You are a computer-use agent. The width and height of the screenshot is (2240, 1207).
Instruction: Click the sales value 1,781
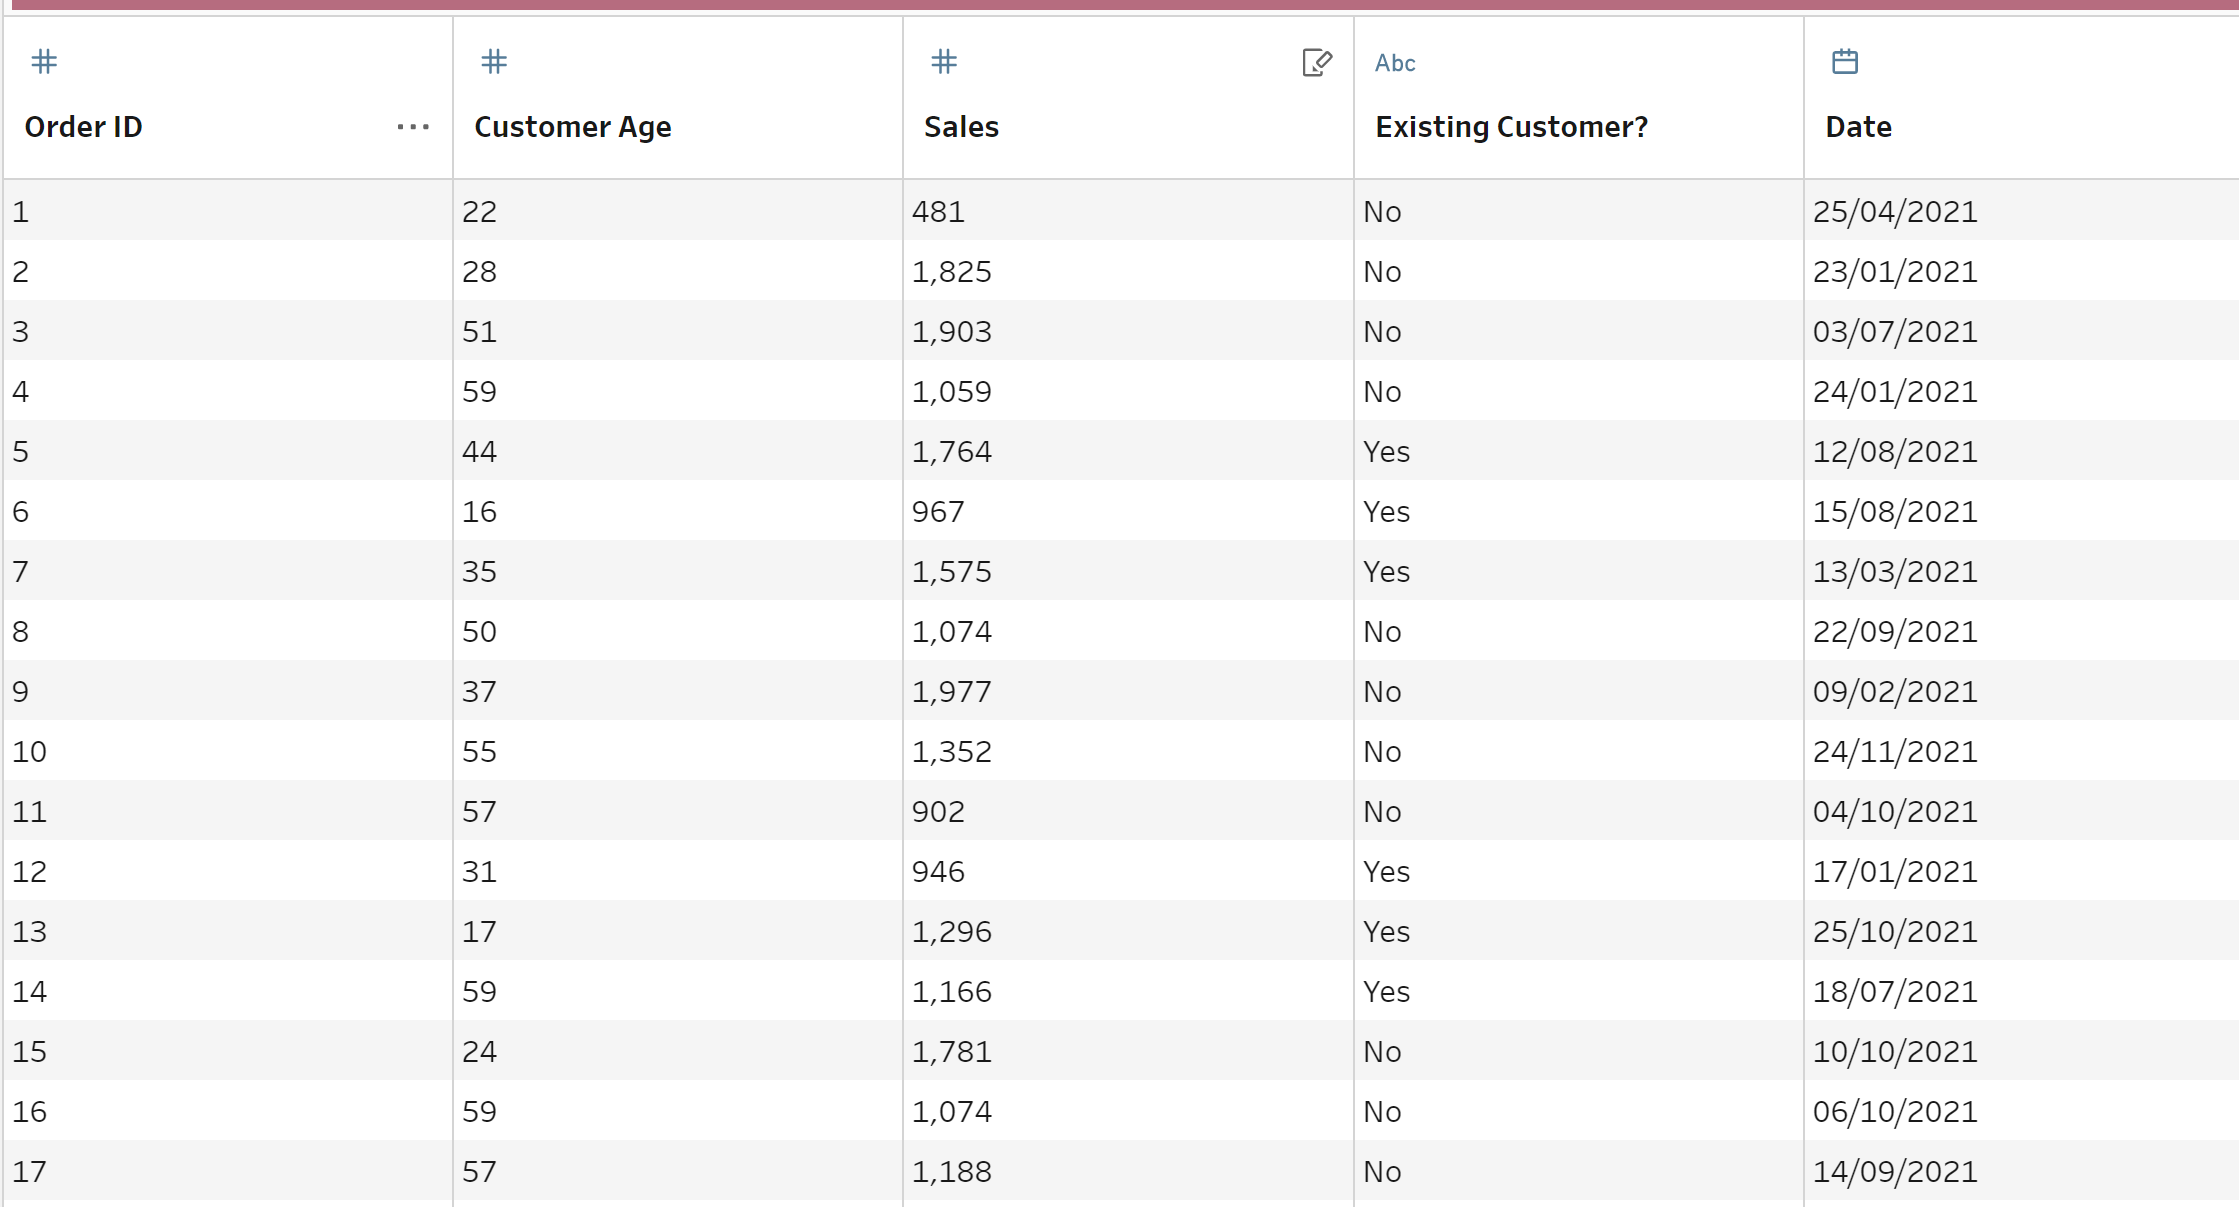[951, 1052]
